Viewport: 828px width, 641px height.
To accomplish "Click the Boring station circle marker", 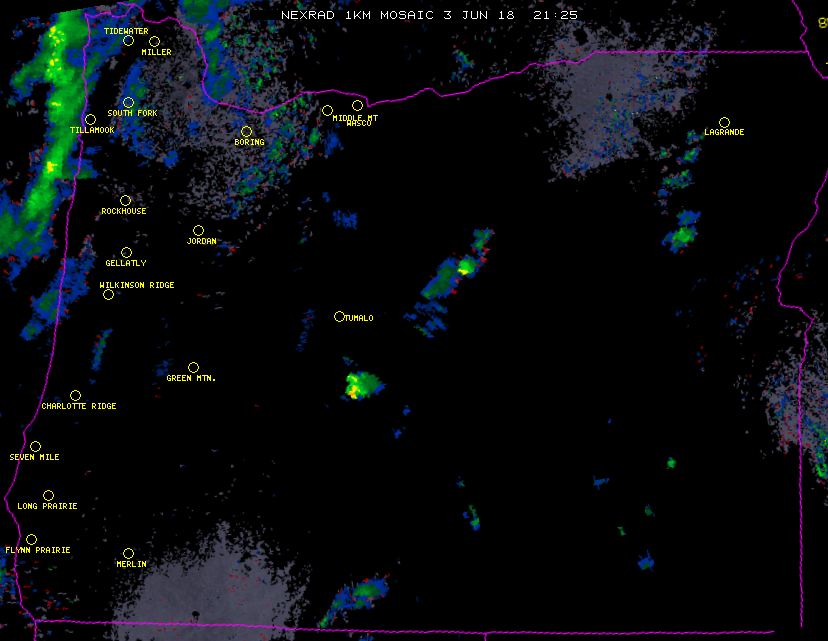I will tap(246, 131).
